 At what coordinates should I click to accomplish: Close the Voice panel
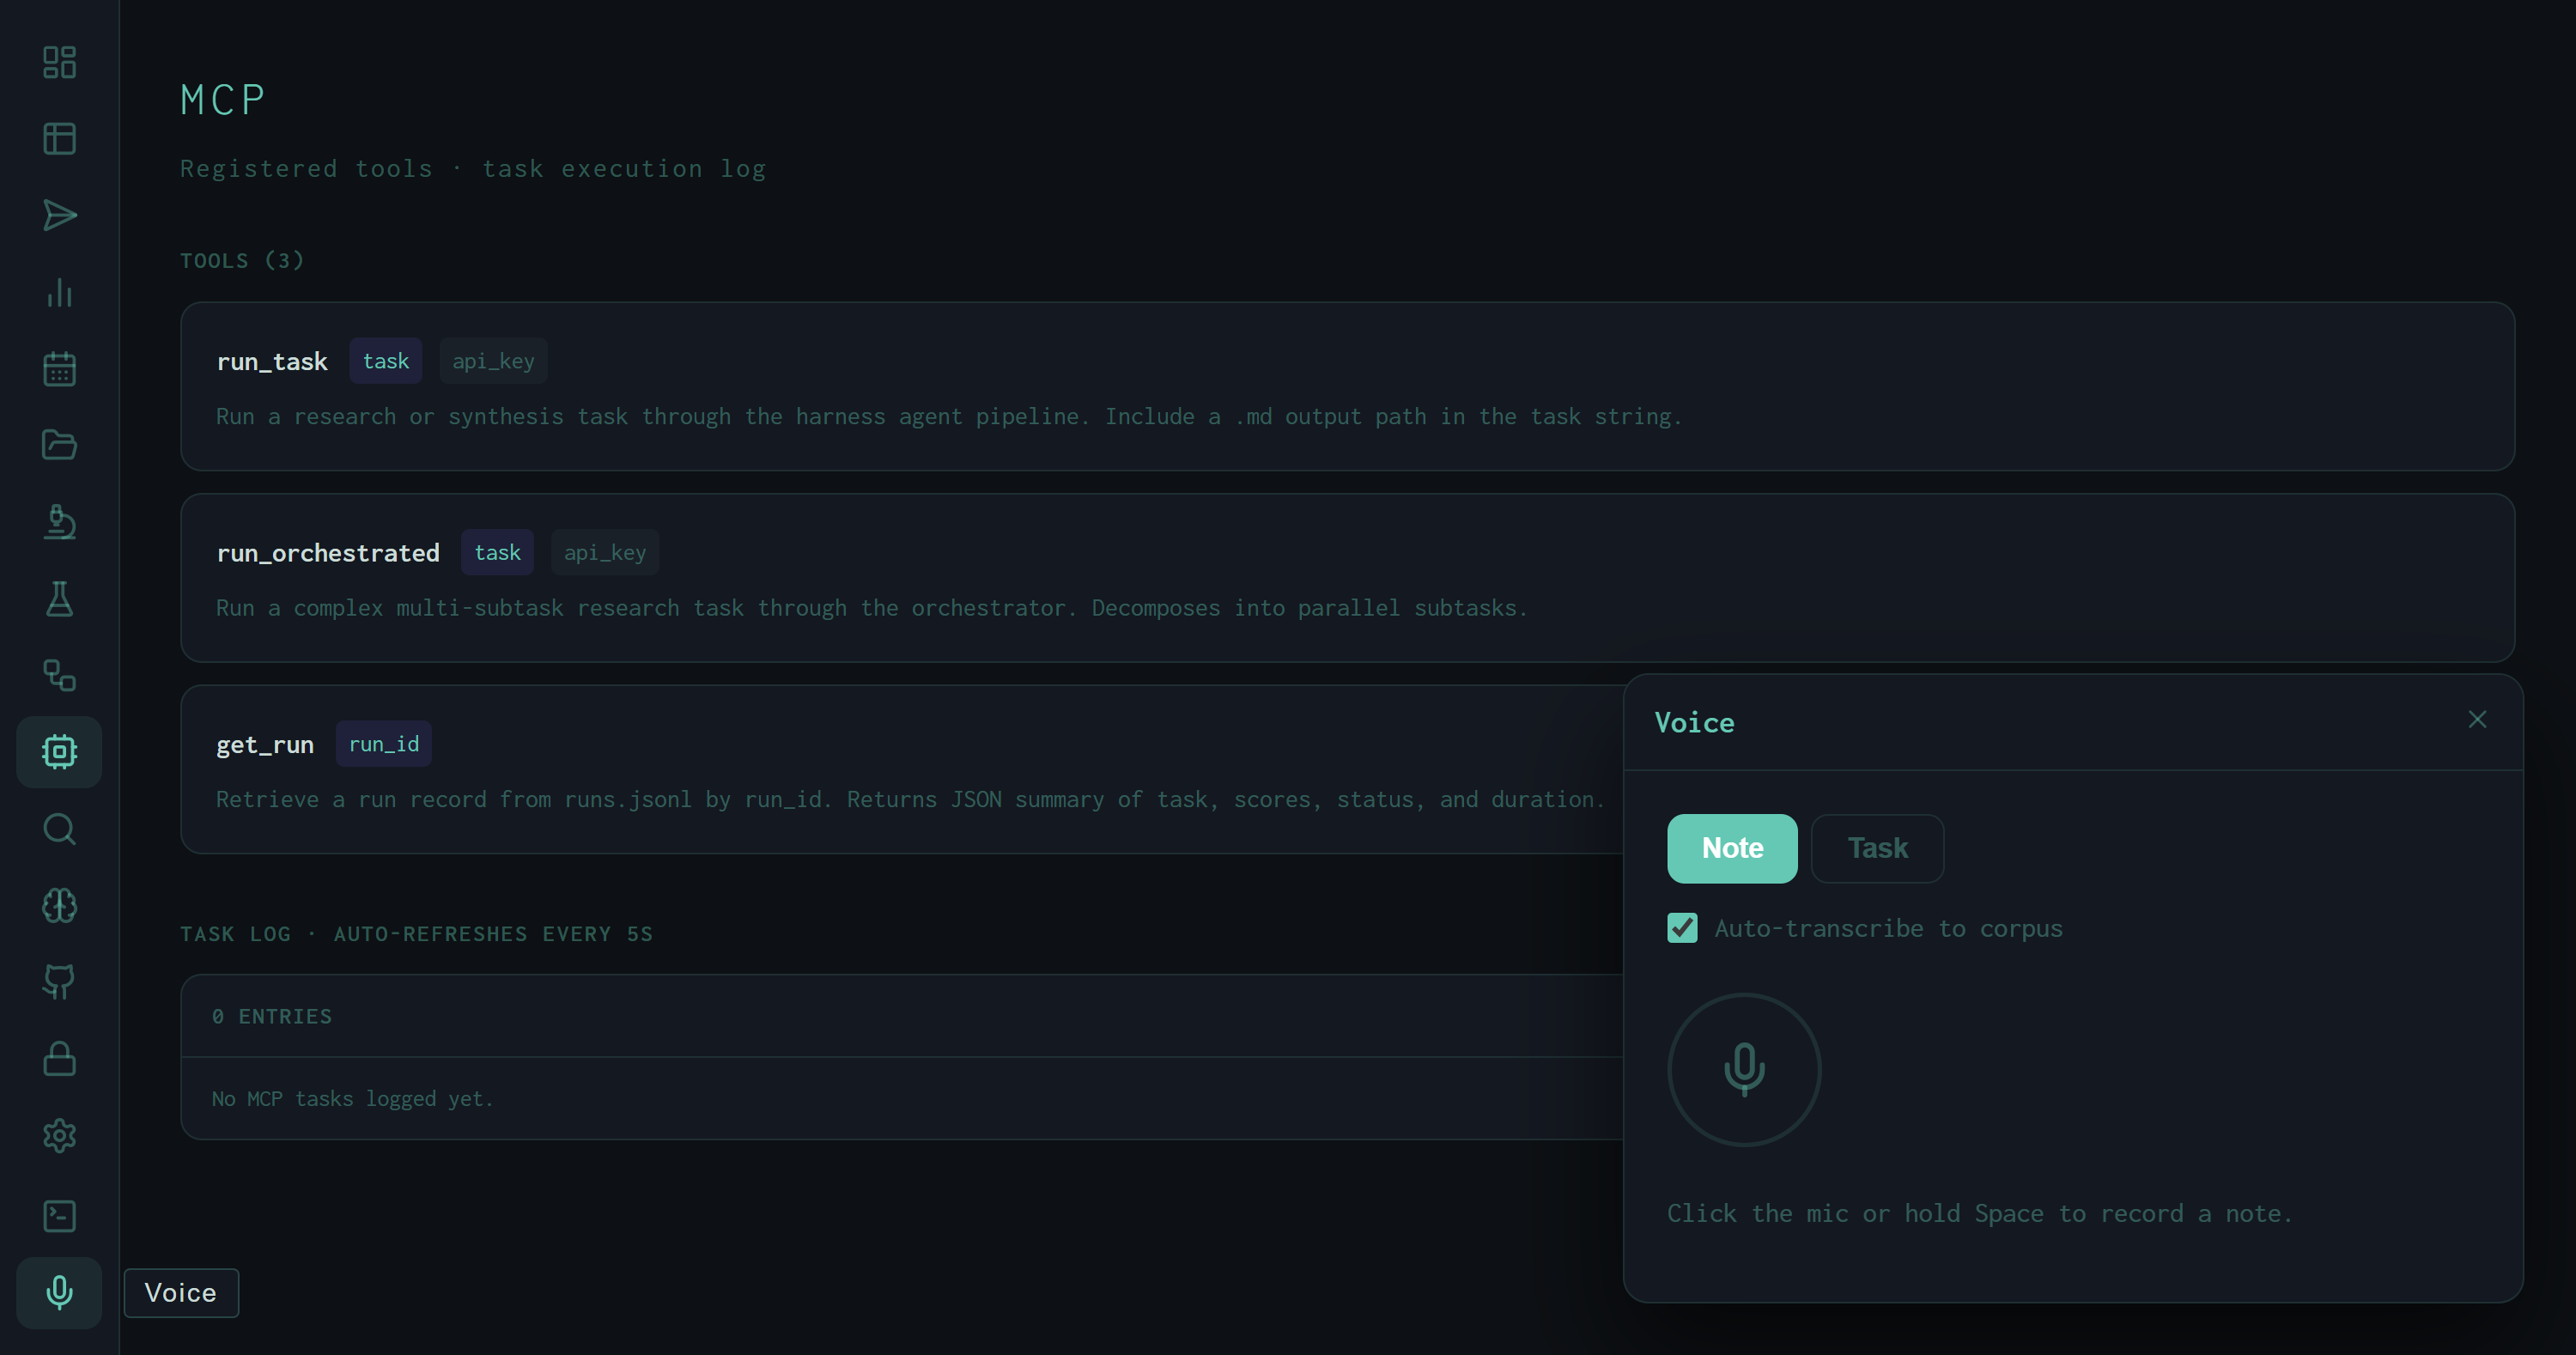point(2477,719)
